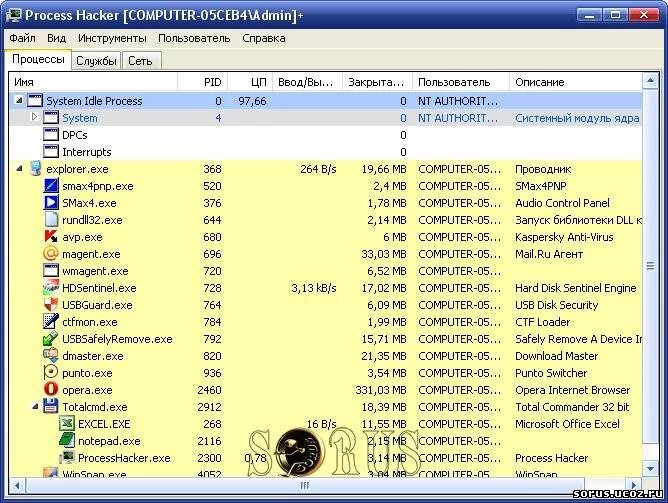Select the Interrupts row name
Image resolution: width=668 pixels, height=503 pixels.
coord(86,152)
